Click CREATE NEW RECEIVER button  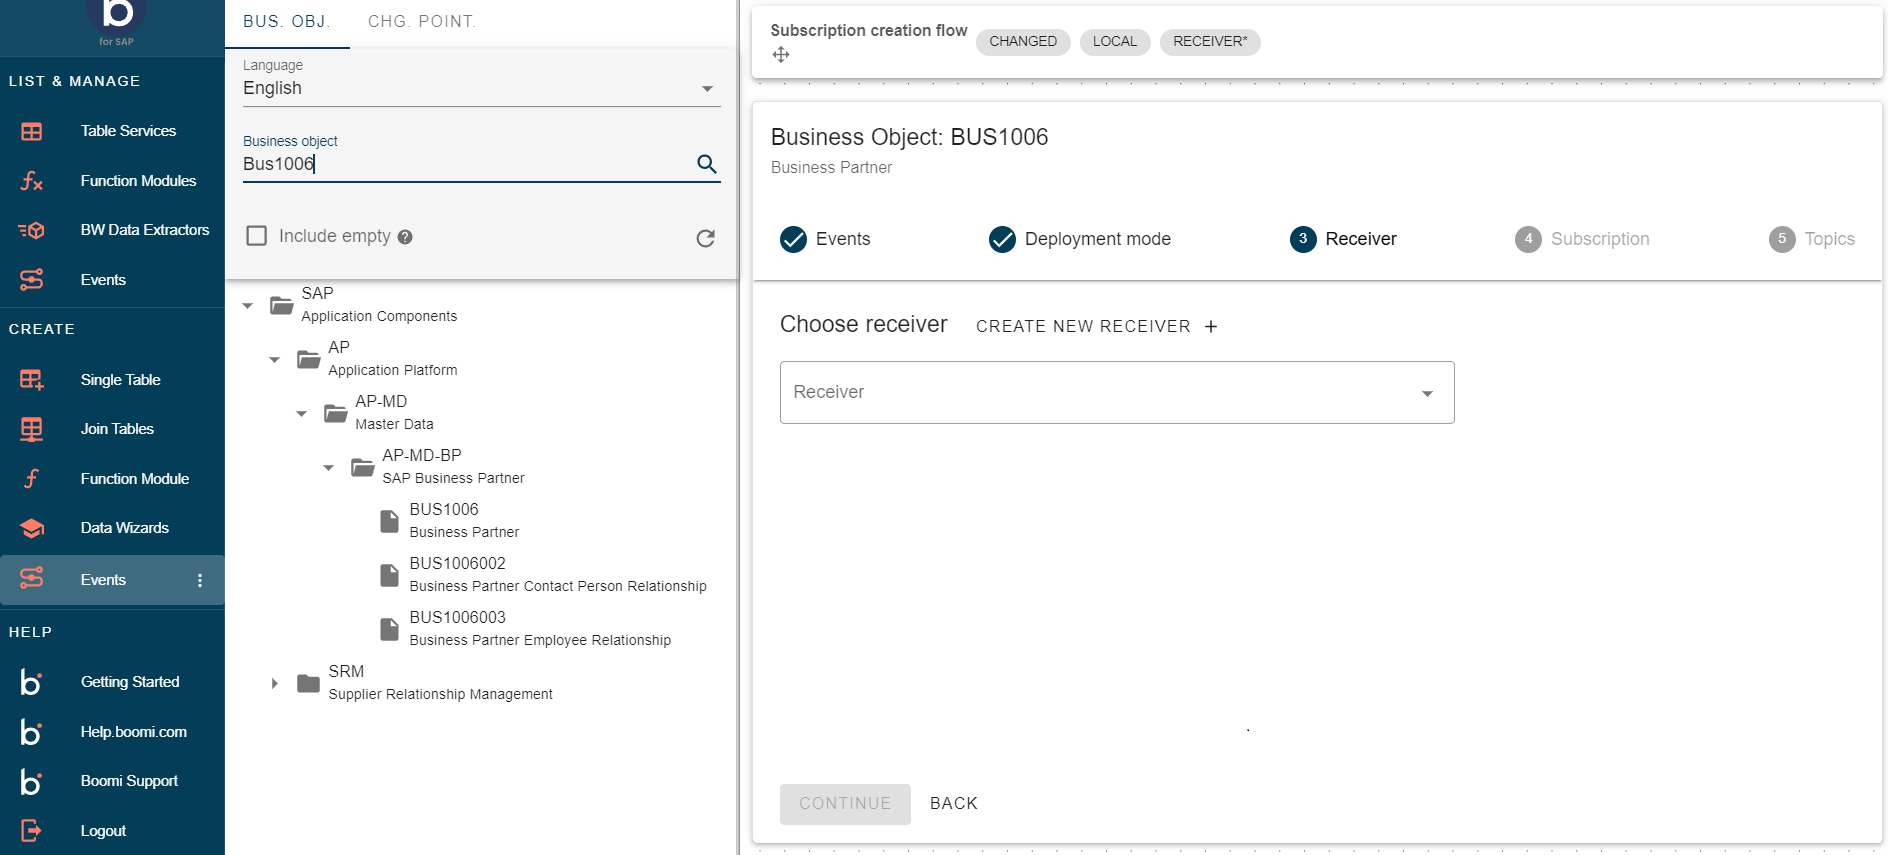click(1096, 327)
